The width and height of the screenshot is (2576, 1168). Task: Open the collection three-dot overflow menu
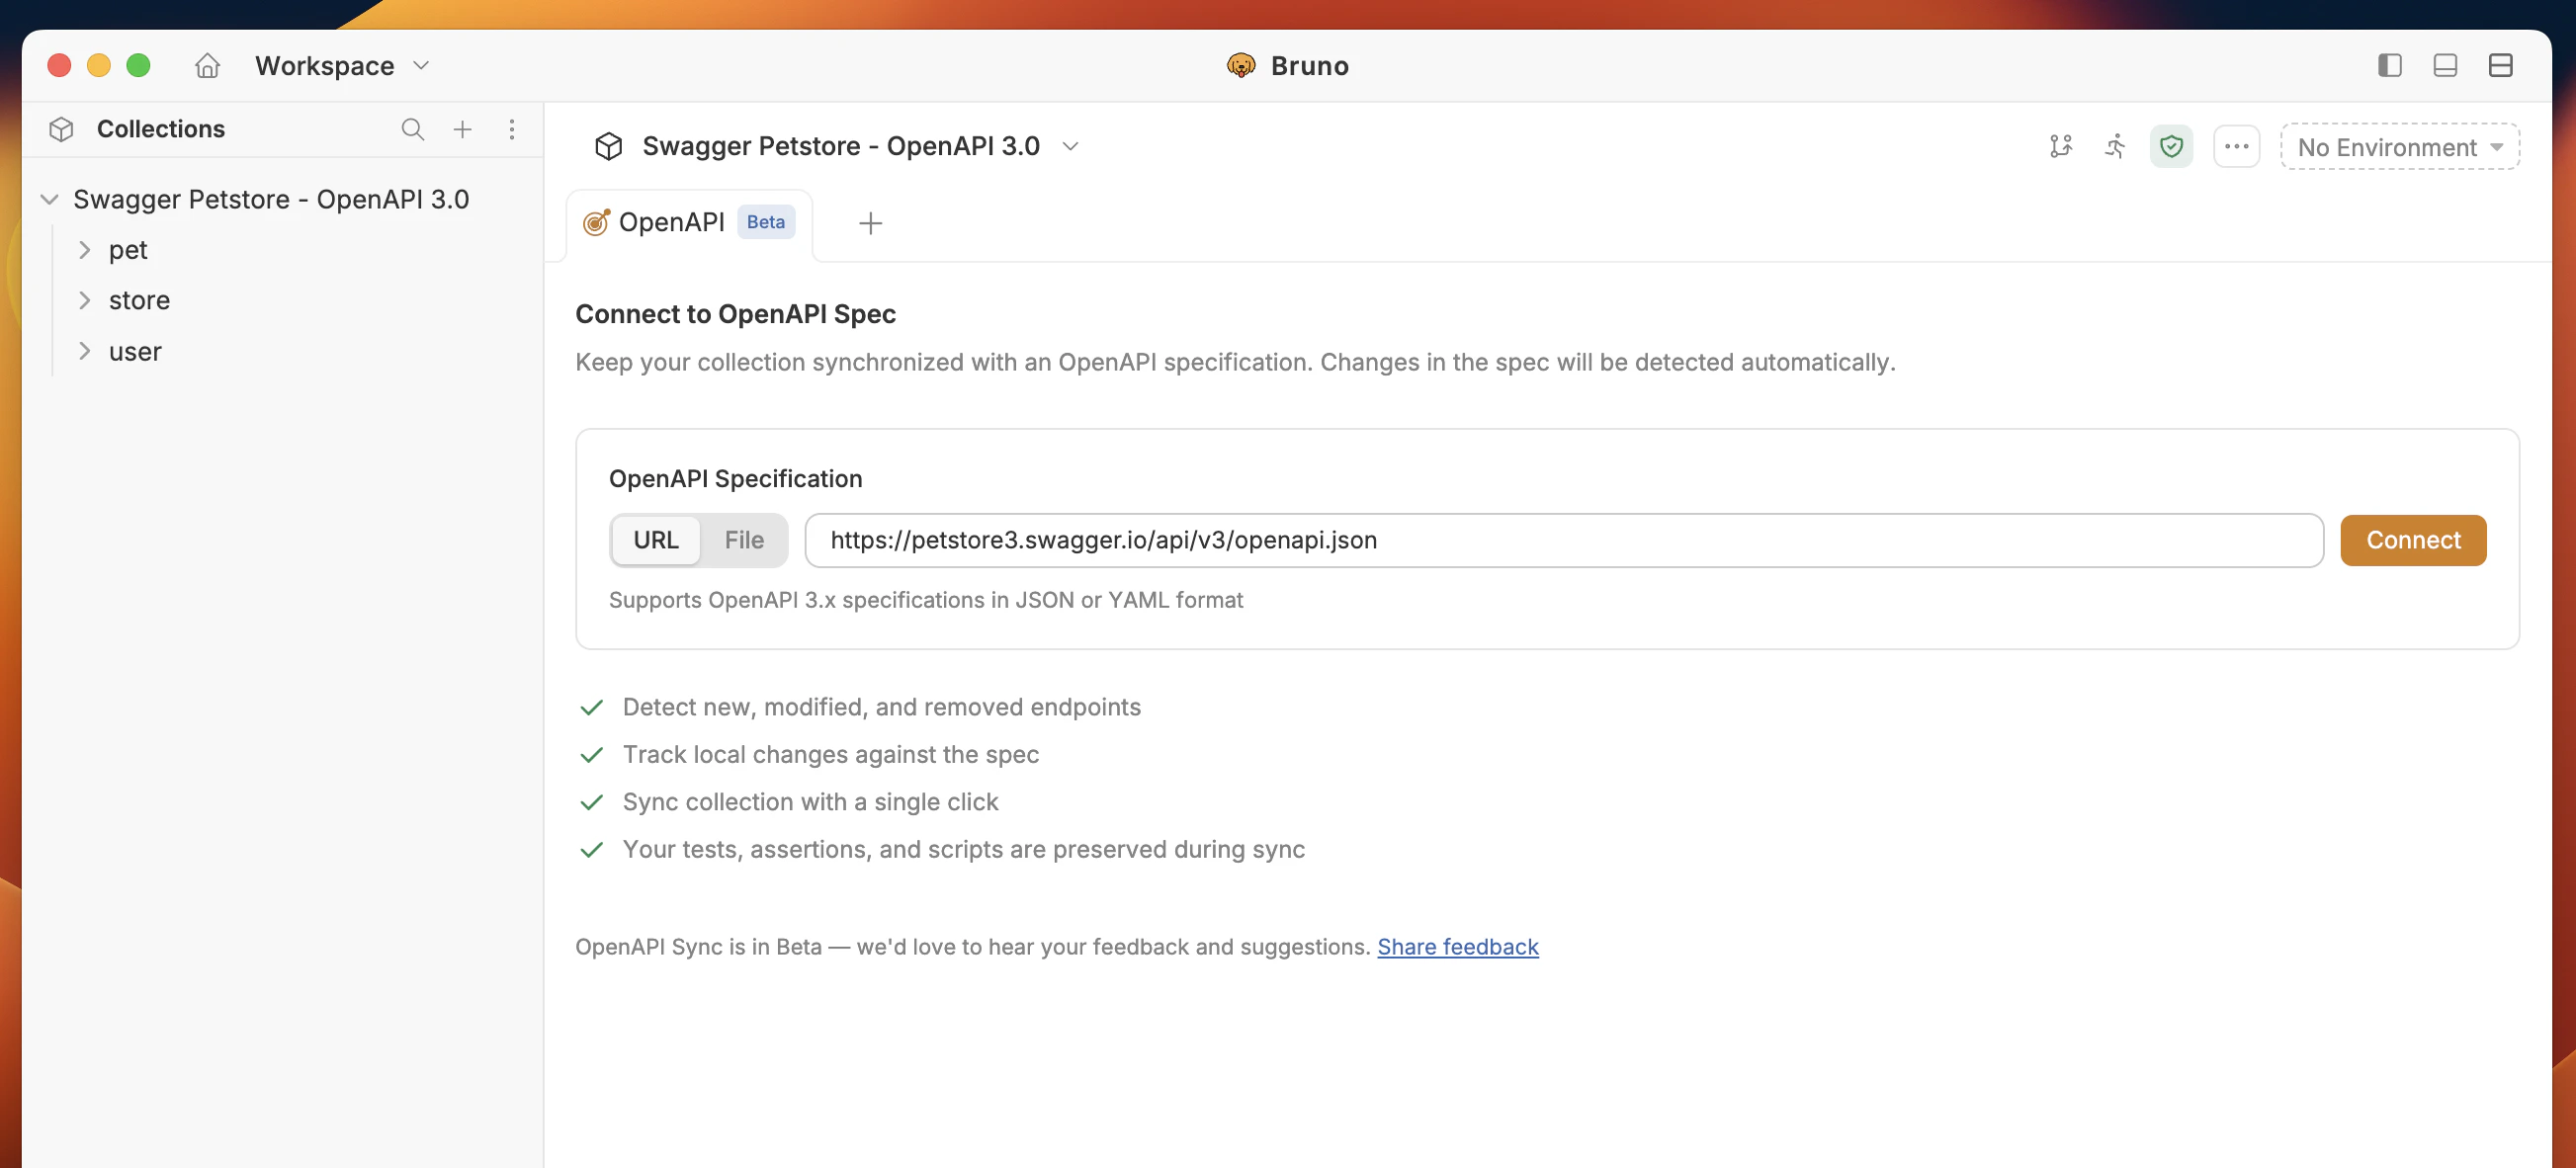point(2237,146)
